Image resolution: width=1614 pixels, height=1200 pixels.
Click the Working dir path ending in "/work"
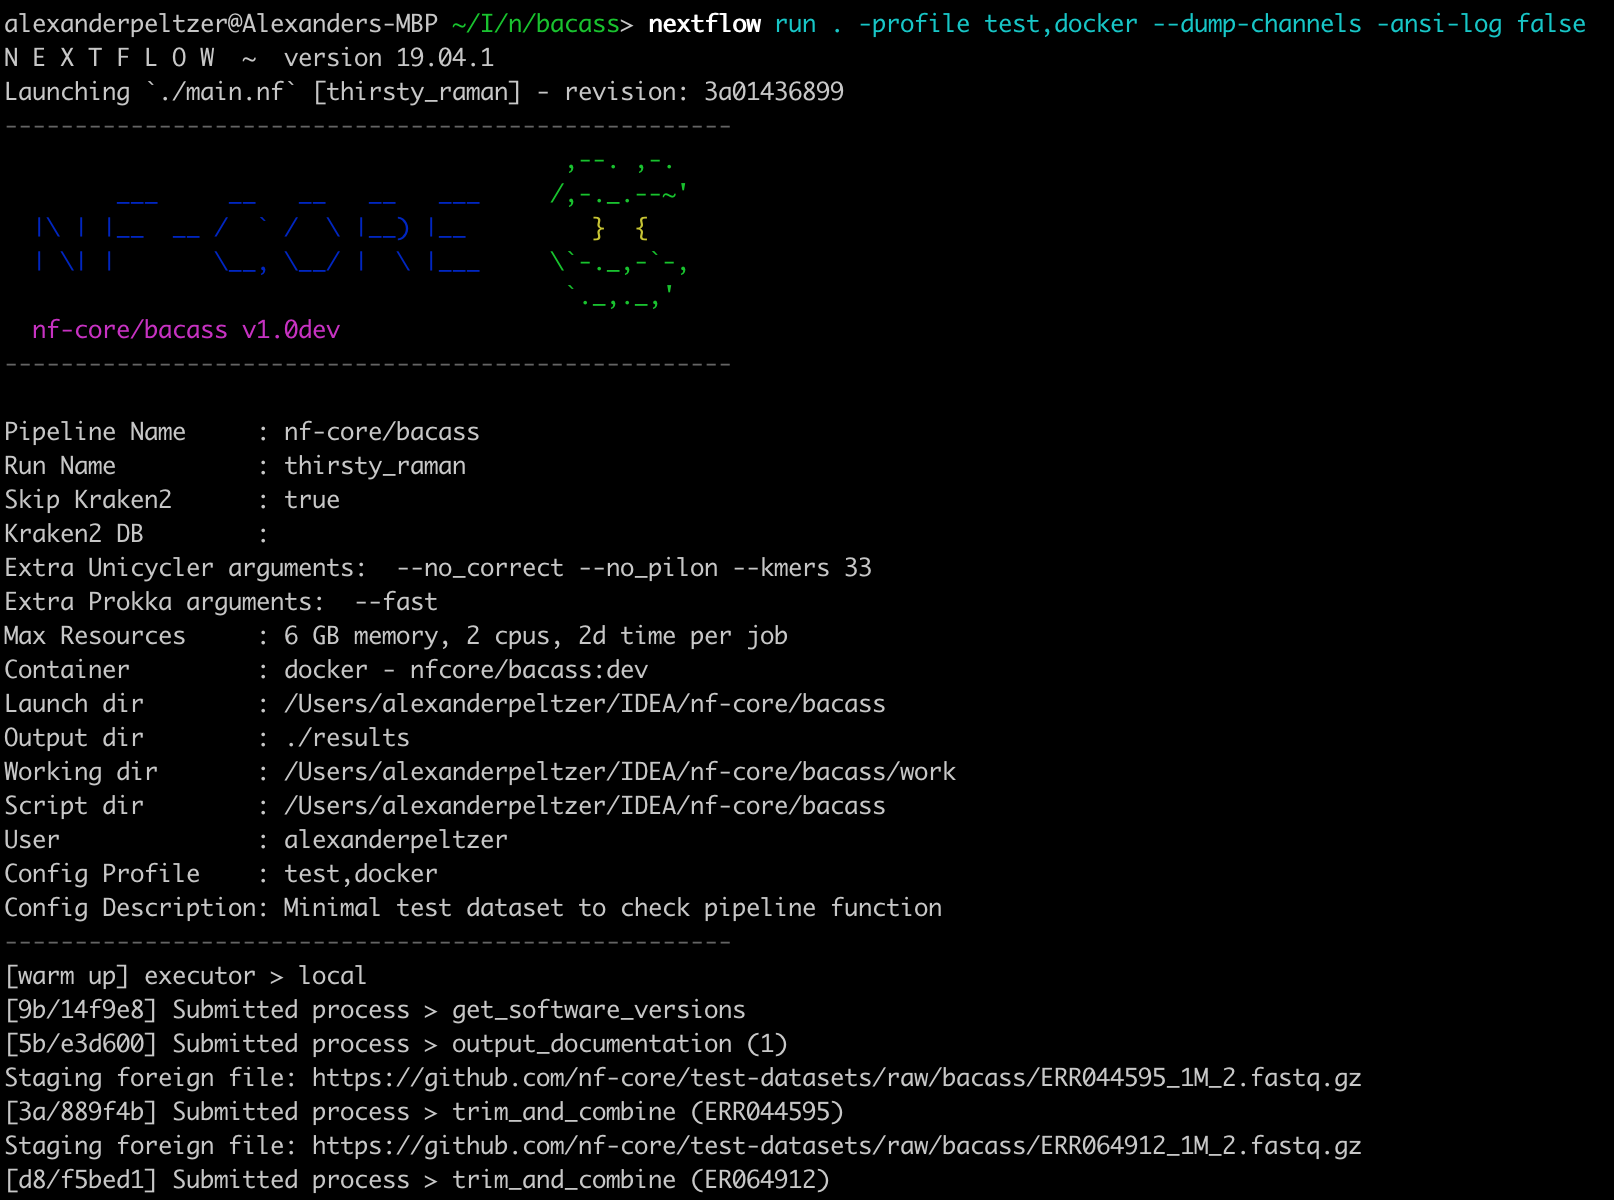click(x=620, y=772)
